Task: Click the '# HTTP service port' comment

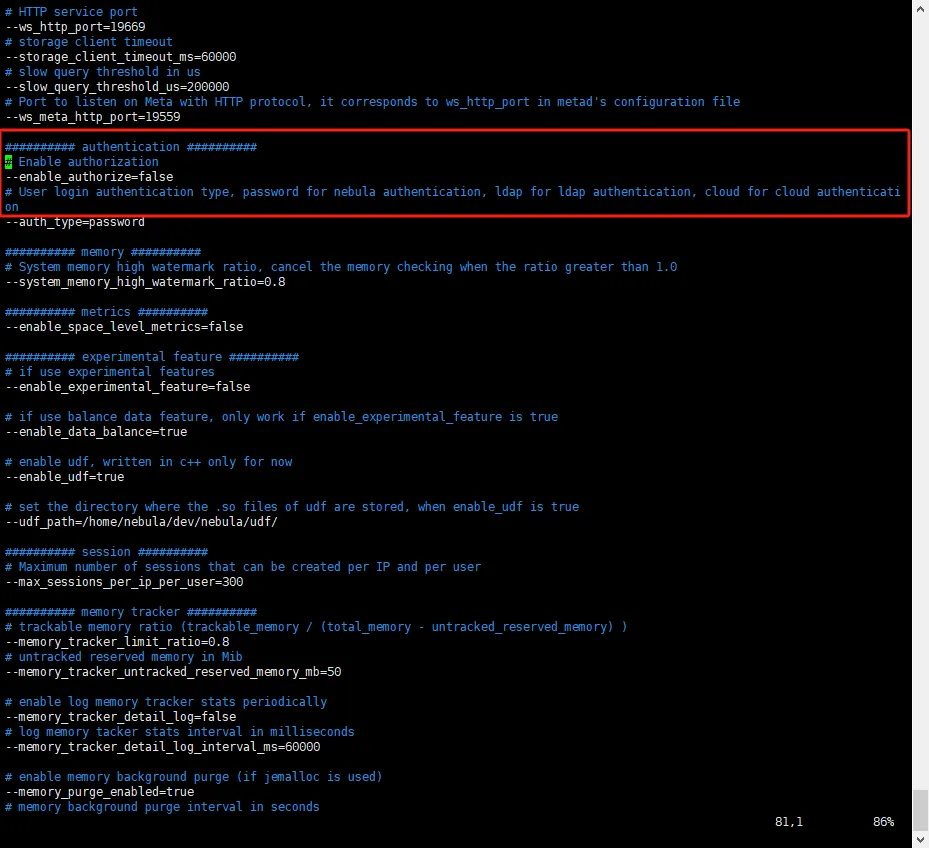Action: pyautogui.click(x=71, y=12)
